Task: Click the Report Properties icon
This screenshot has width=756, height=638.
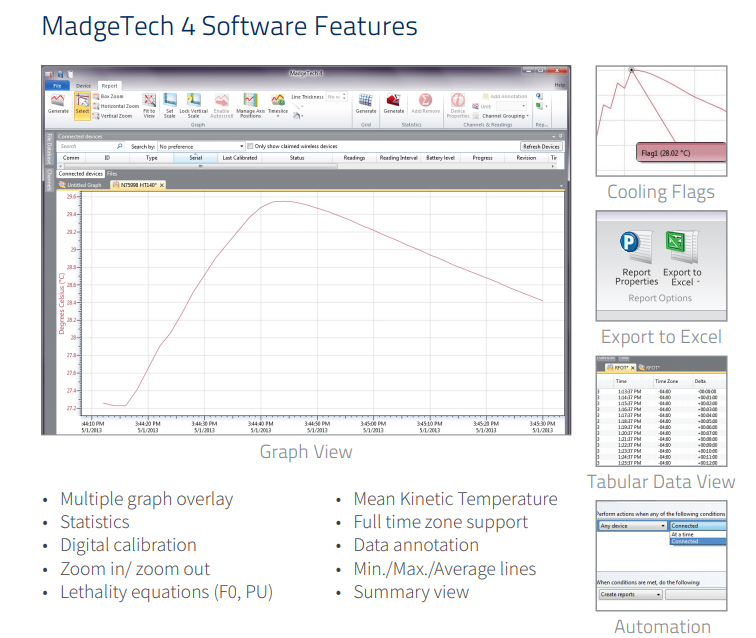Action: [x=636, y=246]
